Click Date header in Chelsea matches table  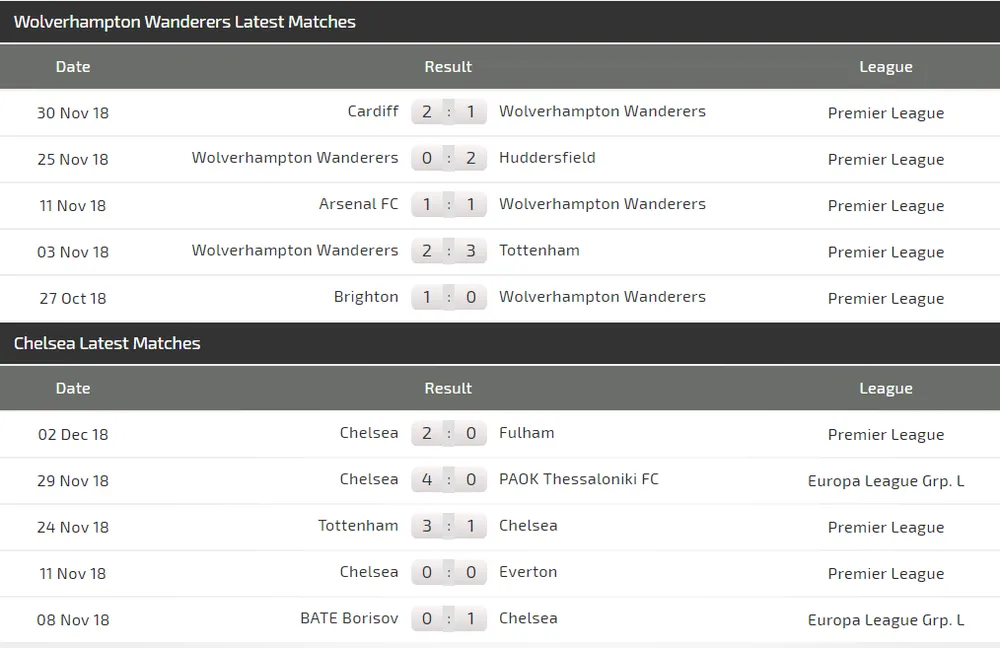pos(73,388)
